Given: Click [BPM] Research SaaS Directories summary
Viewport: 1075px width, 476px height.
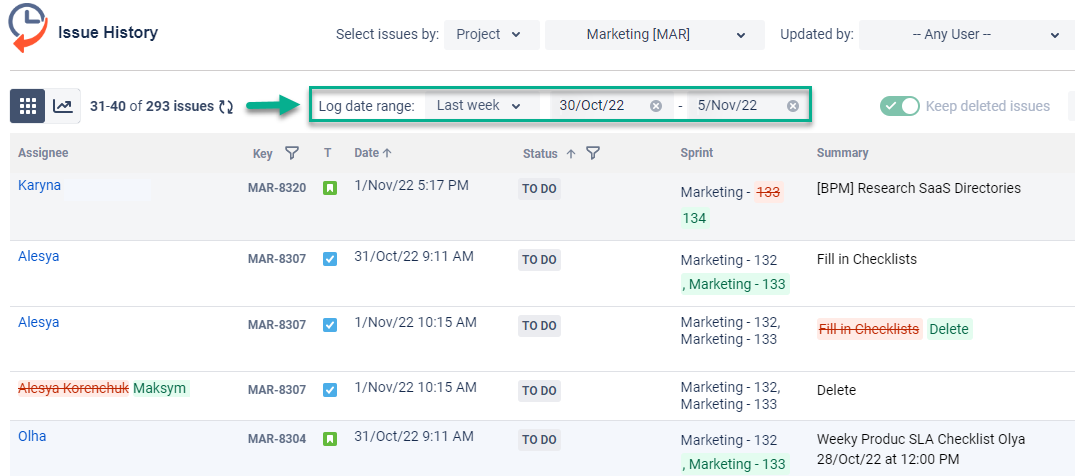Looking at the screenshot, I should 919,188.
